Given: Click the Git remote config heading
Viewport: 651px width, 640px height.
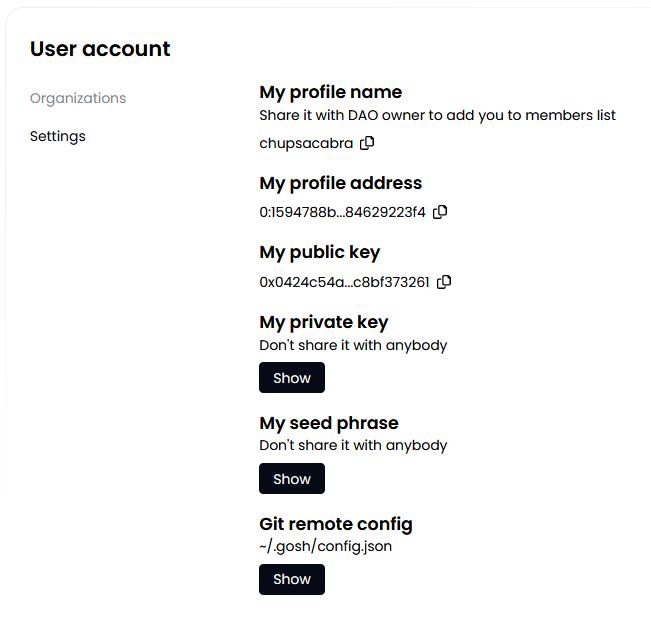Looking at the screenshot, I should (x=335, y=524).
